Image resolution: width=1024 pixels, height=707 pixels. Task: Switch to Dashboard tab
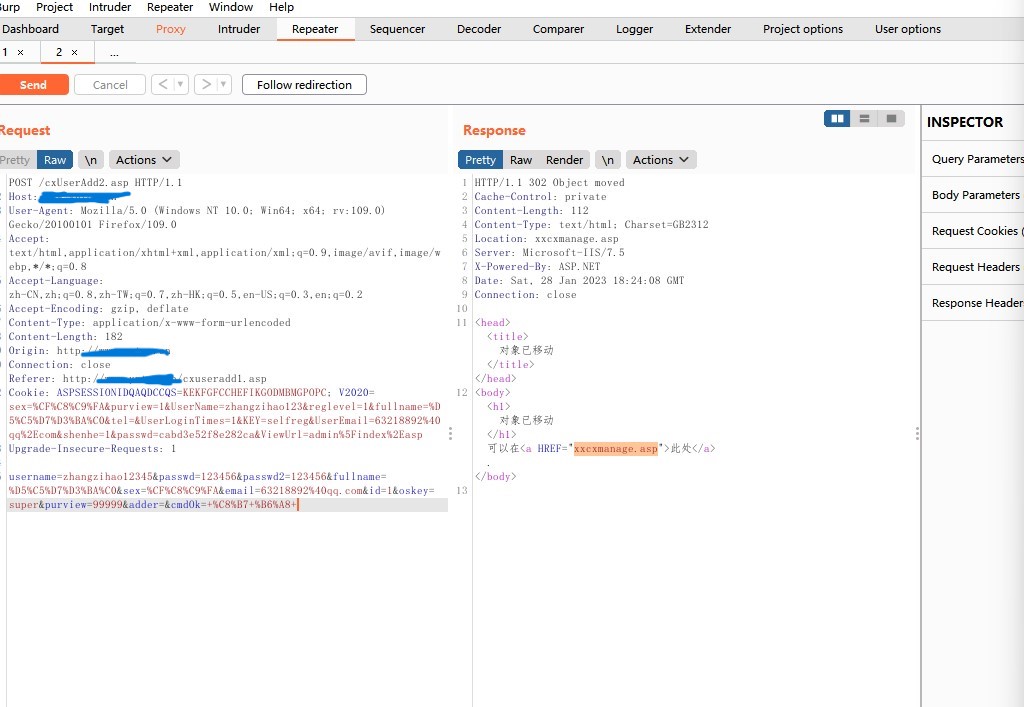[x=30, y=29]
